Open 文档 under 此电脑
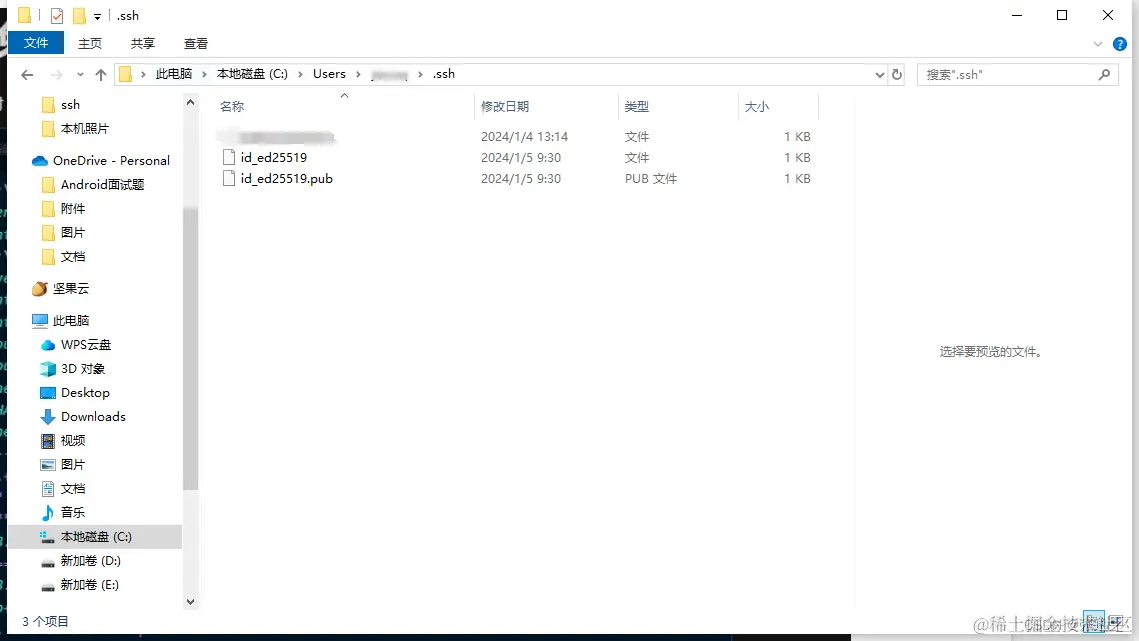The image size is (1139, 641). coord(73,488)
